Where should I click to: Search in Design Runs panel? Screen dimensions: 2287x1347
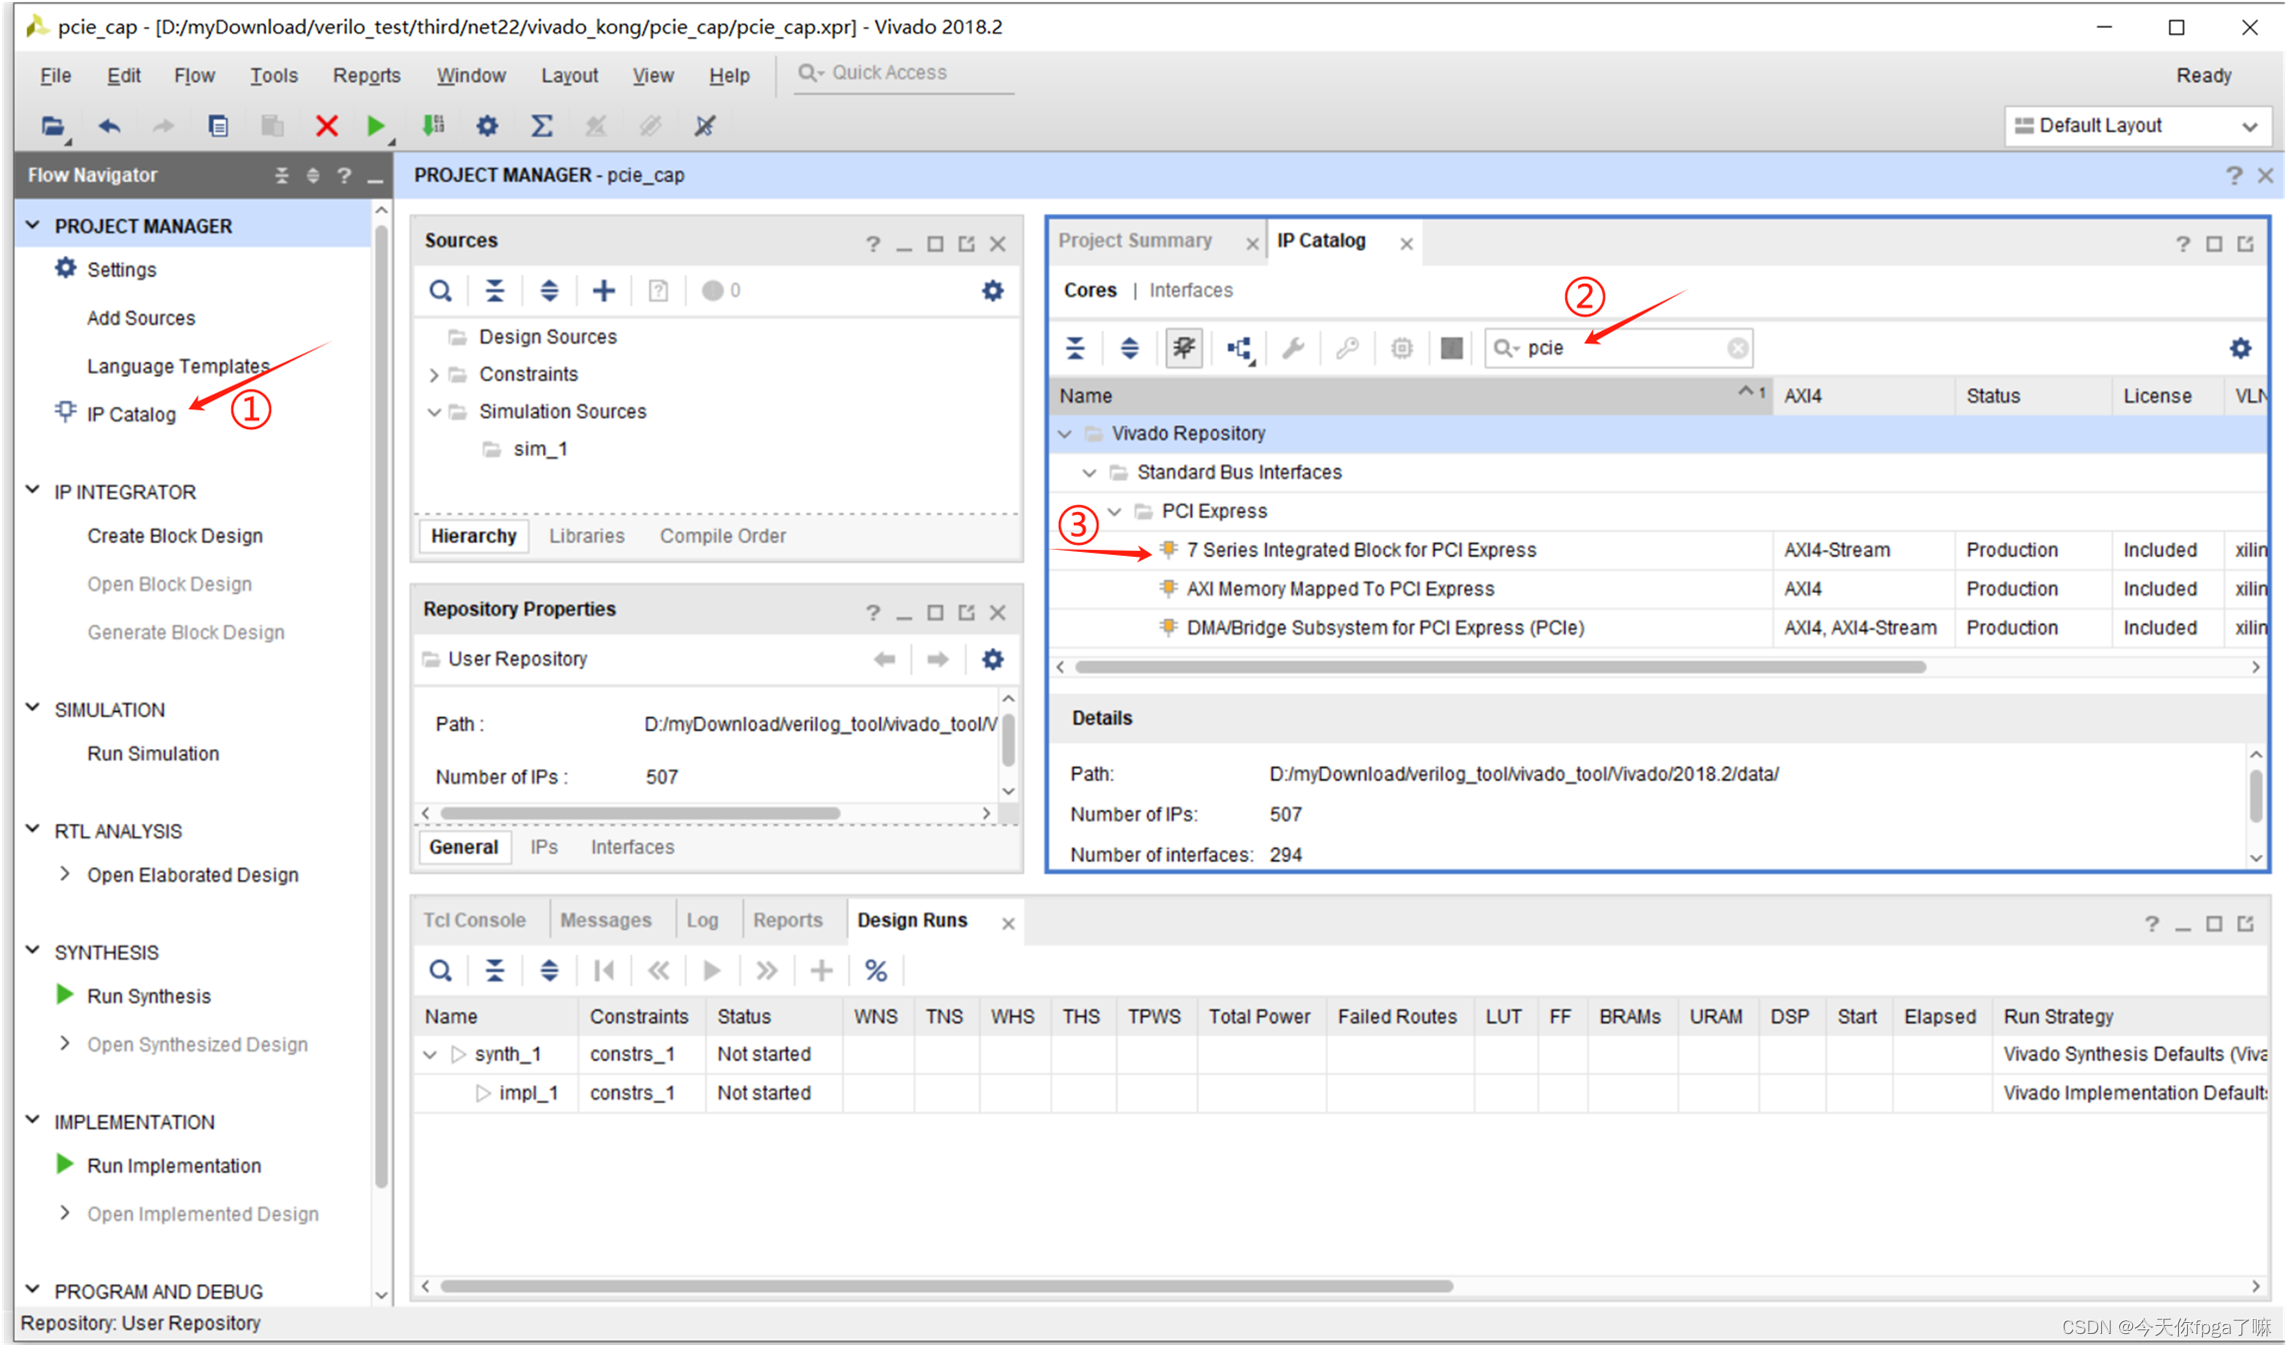(x=441, y=971)
